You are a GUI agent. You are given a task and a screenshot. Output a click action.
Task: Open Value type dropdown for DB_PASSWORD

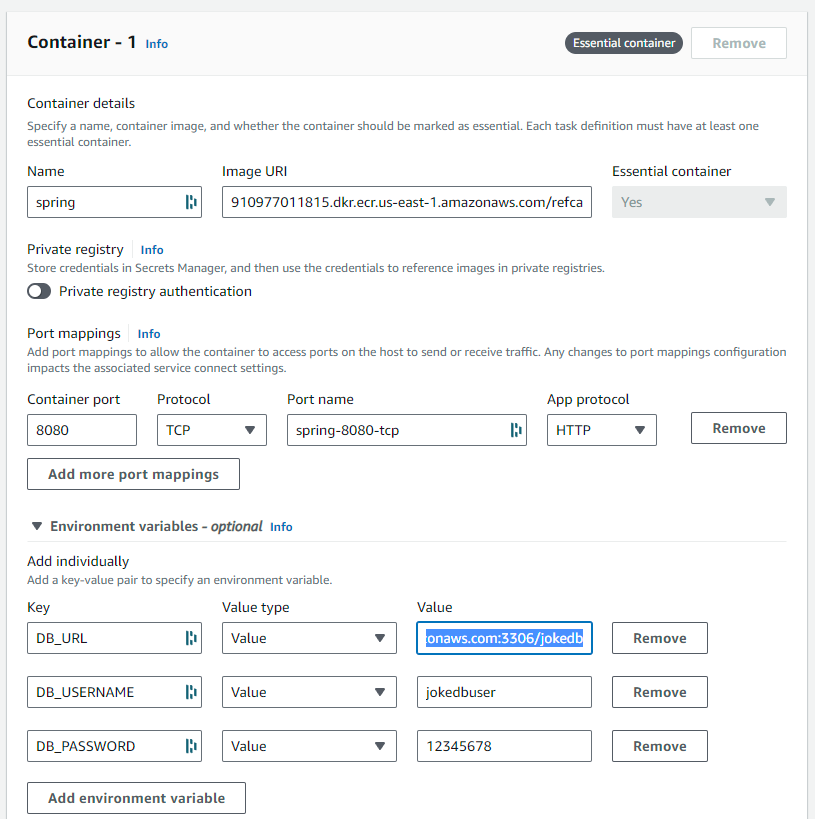click(308, 746)
